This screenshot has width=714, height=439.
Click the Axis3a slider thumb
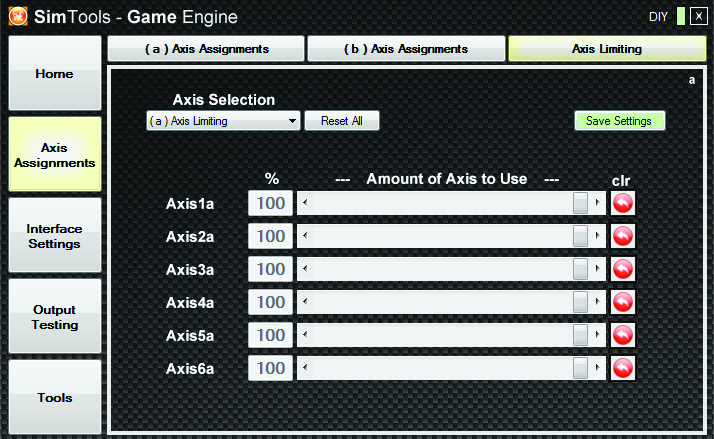coord(580,269)
